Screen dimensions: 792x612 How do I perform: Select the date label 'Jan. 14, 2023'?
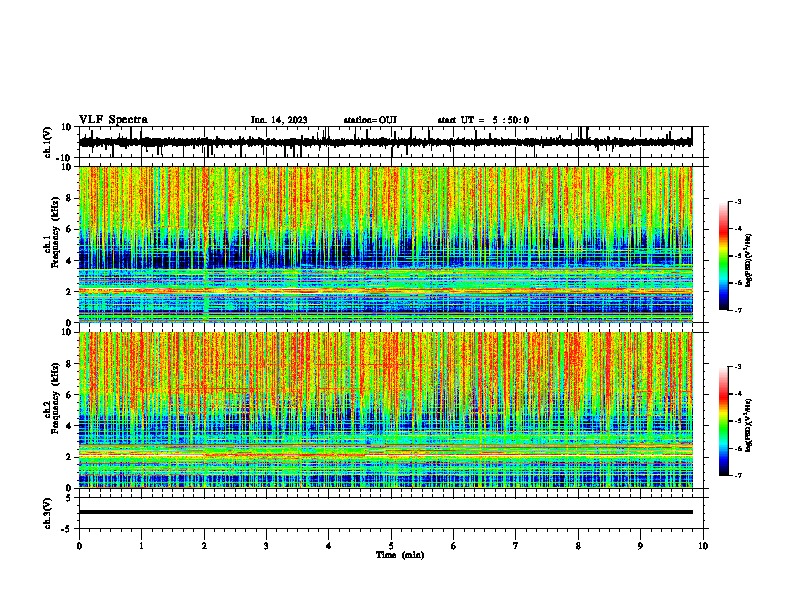click(279, 120)
